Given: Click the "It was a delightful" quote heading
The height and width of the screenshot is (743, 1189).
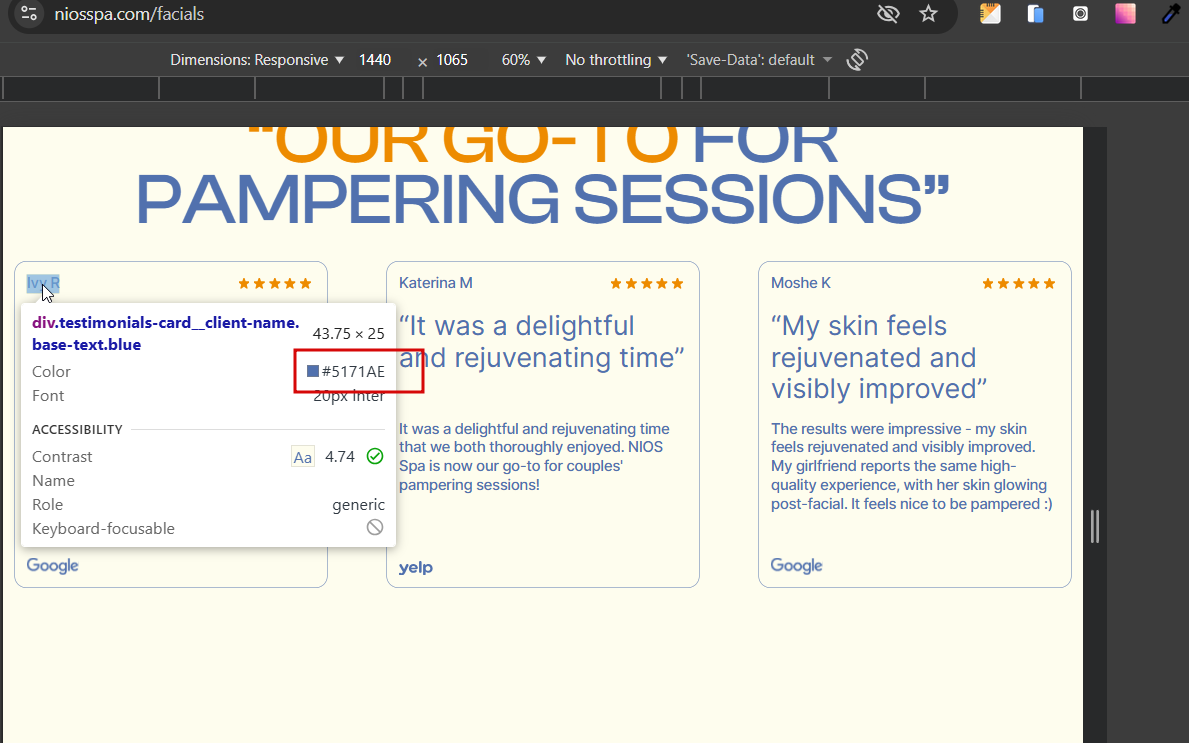Looking at the screenshot, I should [541, 341].
